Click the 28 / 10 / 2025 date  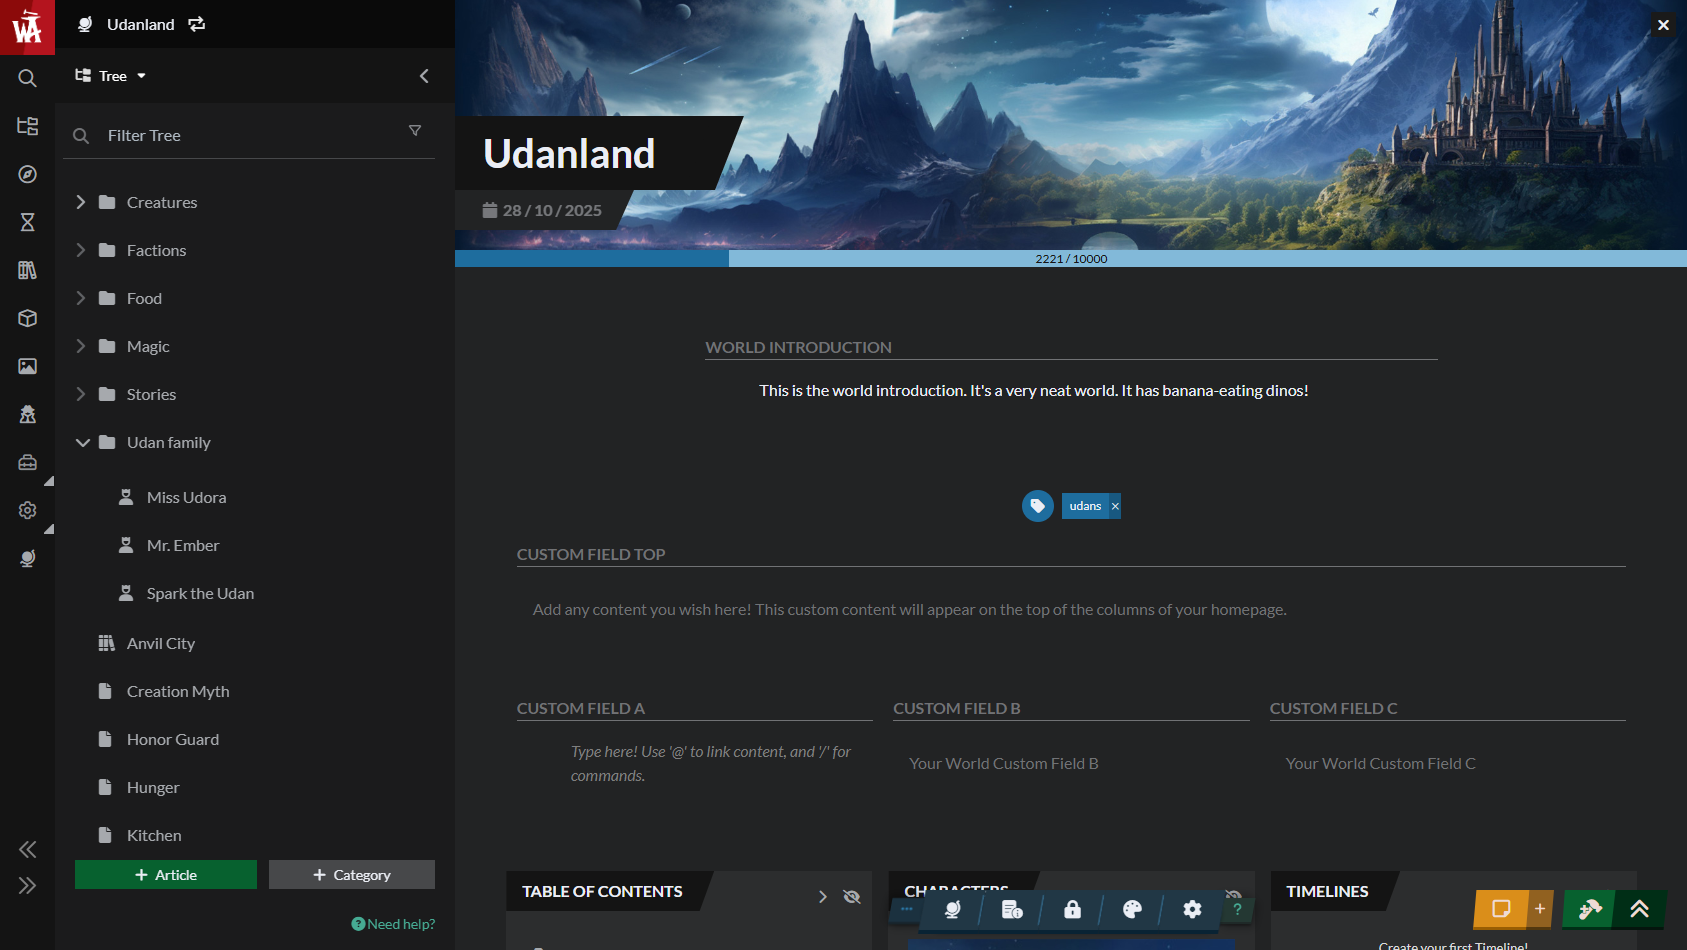pyautogui.click(x=542, y=210)
